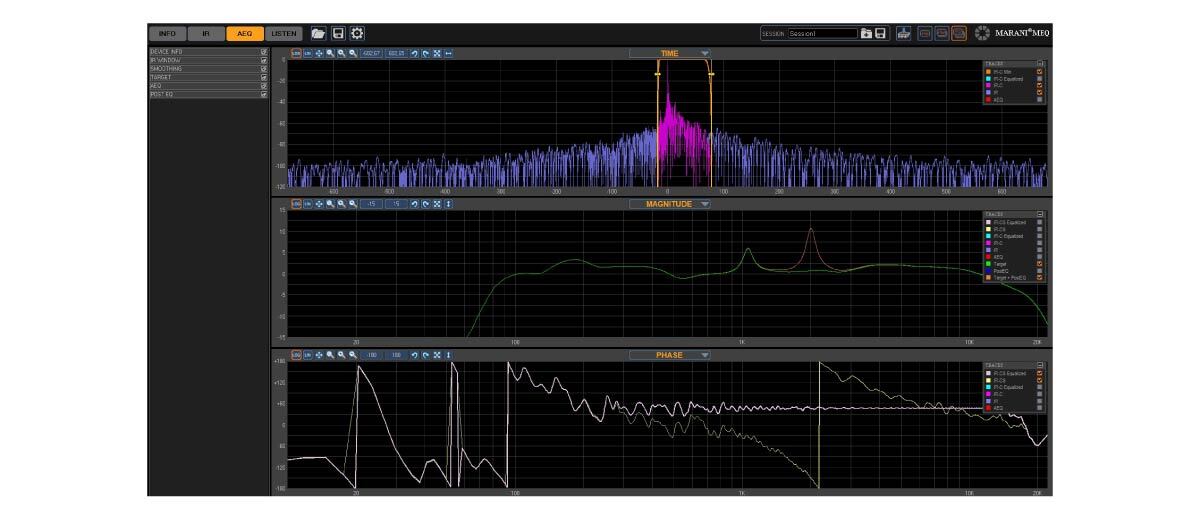The width and height of the screenshot is (1200, 520).
Task: Click the open folder icon in the top toolbar
Action: pos(318,33)
